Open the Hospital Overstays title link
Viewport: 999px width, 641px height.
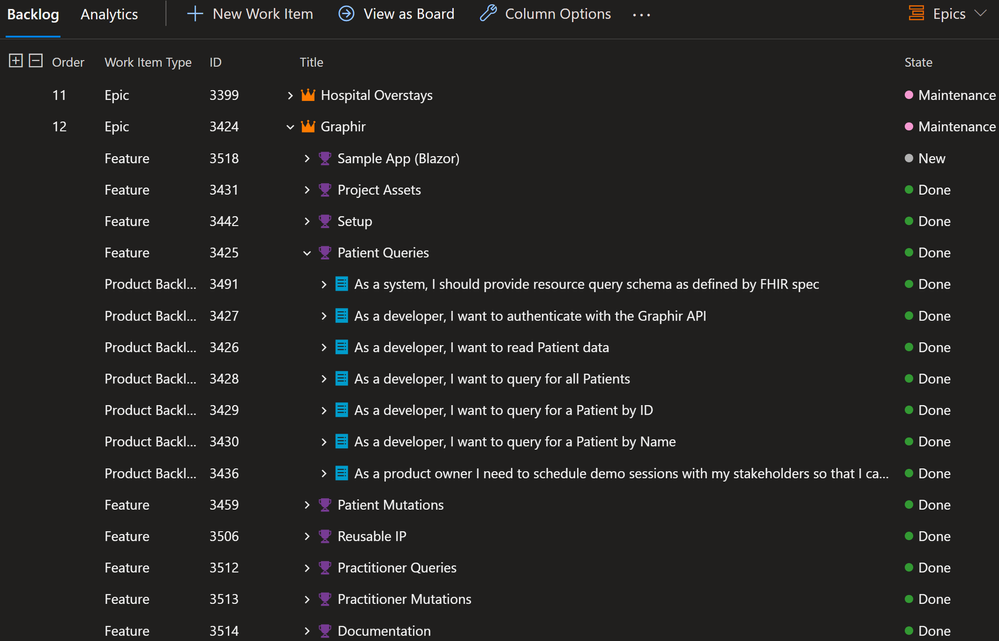click(x=377, y=95)
